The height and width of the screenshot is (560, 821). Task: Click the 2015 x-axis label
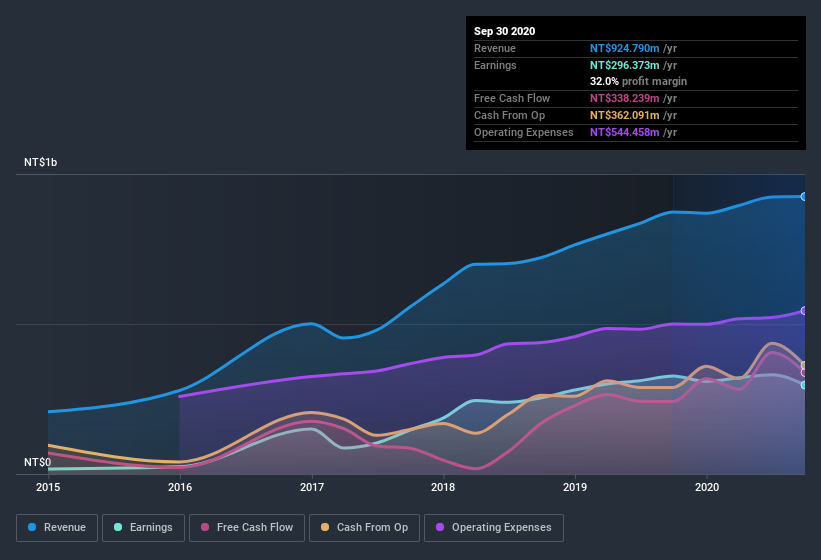[48, 487]
